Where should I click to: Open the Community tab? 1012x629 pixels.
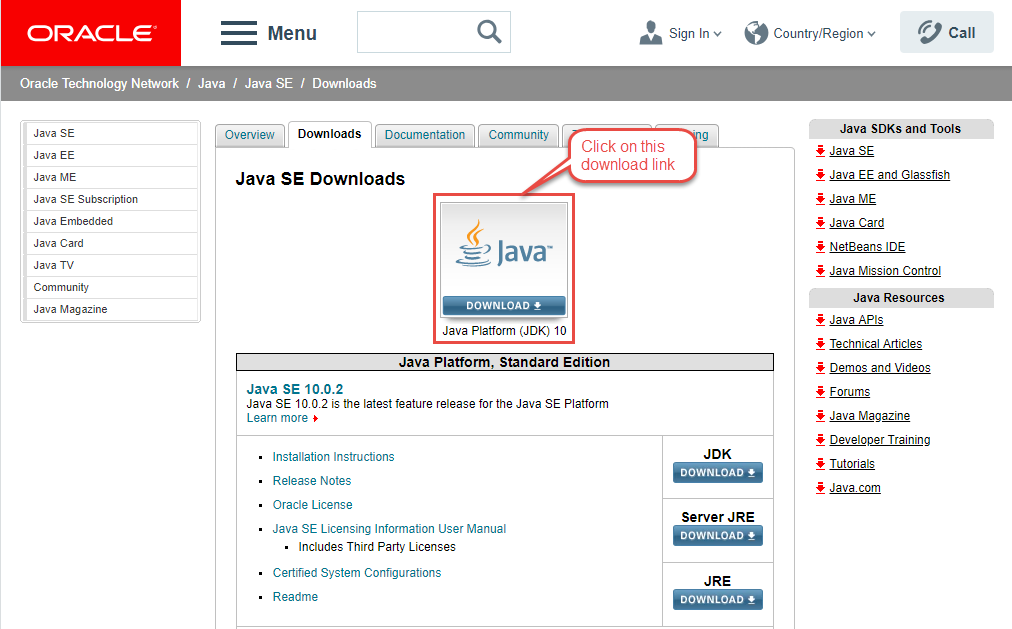click(518, 134)
